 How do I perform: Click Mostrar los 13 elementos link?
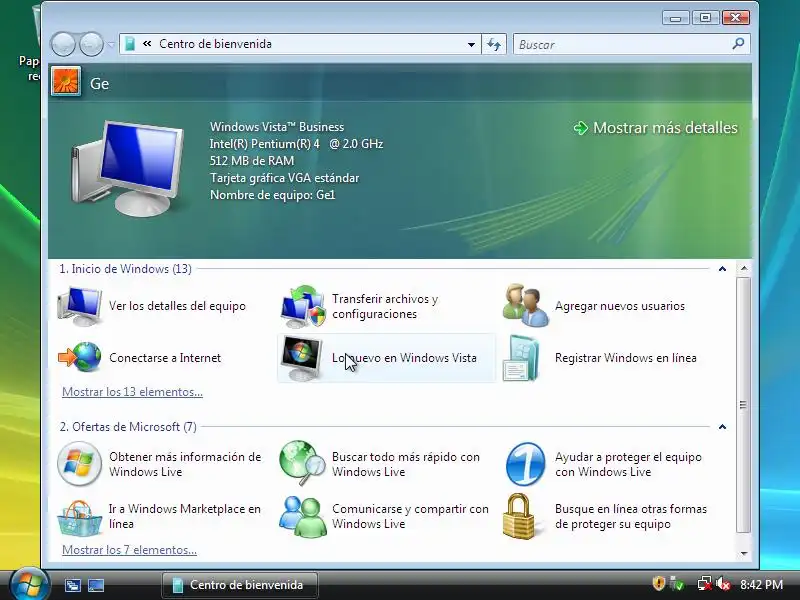(x=132, y=392)
